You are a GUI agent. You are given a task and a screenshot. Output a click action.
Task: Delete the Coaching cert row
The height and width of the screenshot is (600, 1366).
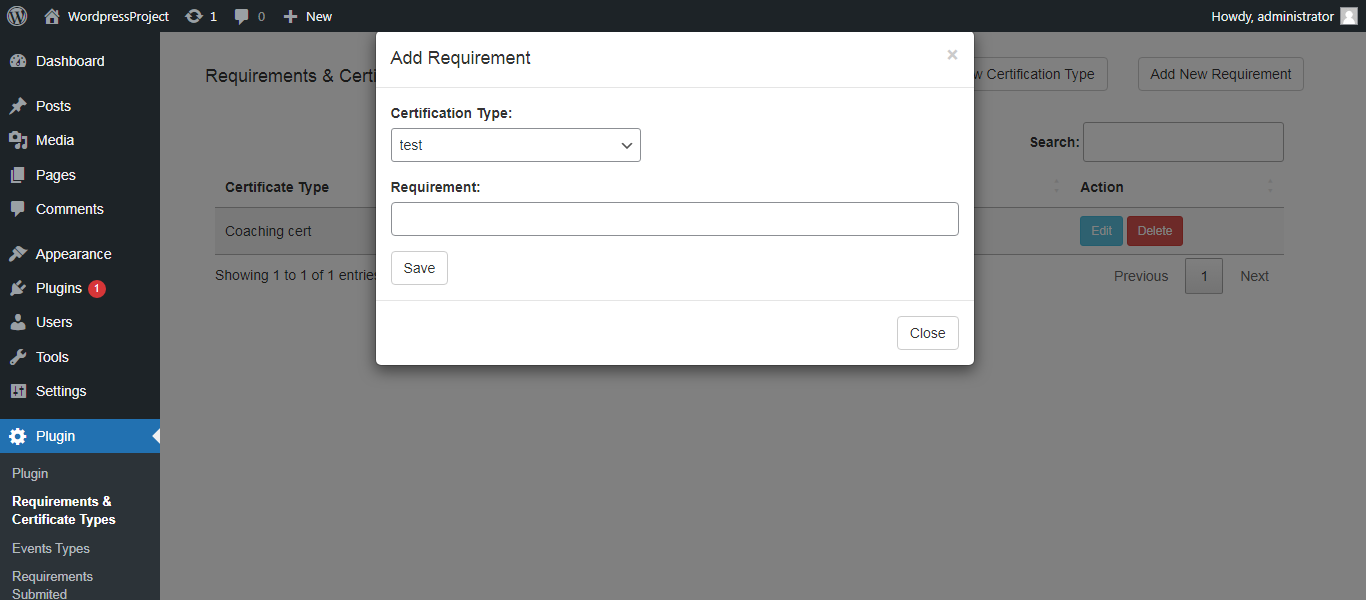[1154, 230]
